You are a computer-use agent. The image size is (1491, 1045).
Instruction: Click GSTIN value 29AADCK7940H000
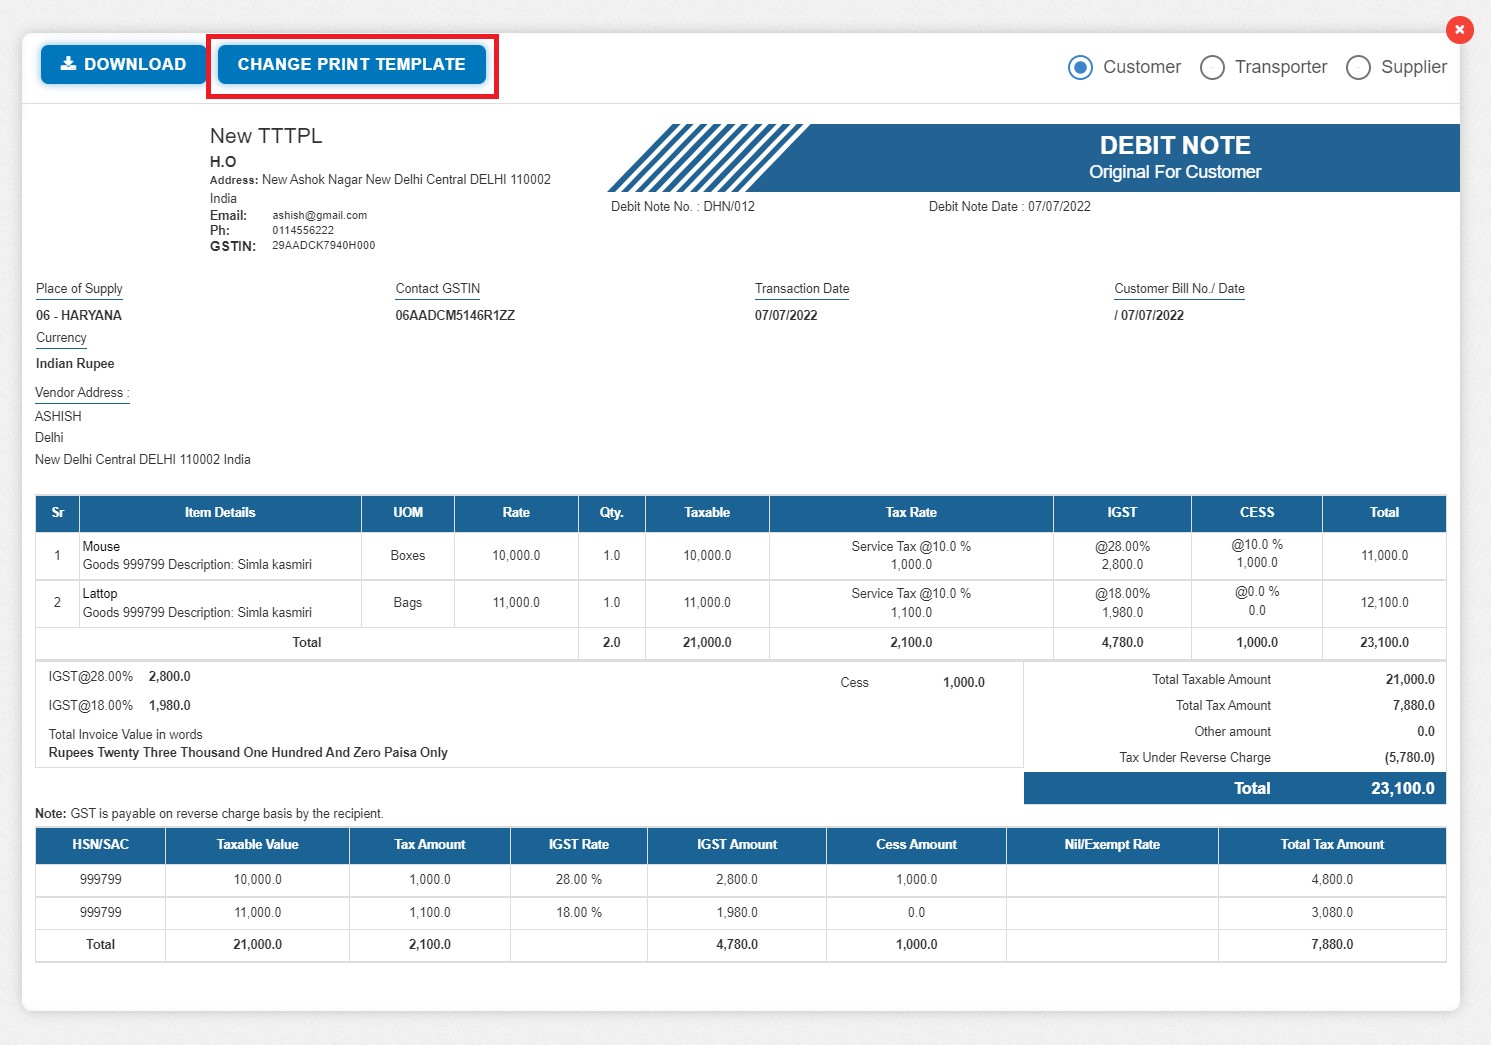pos(324,245)
